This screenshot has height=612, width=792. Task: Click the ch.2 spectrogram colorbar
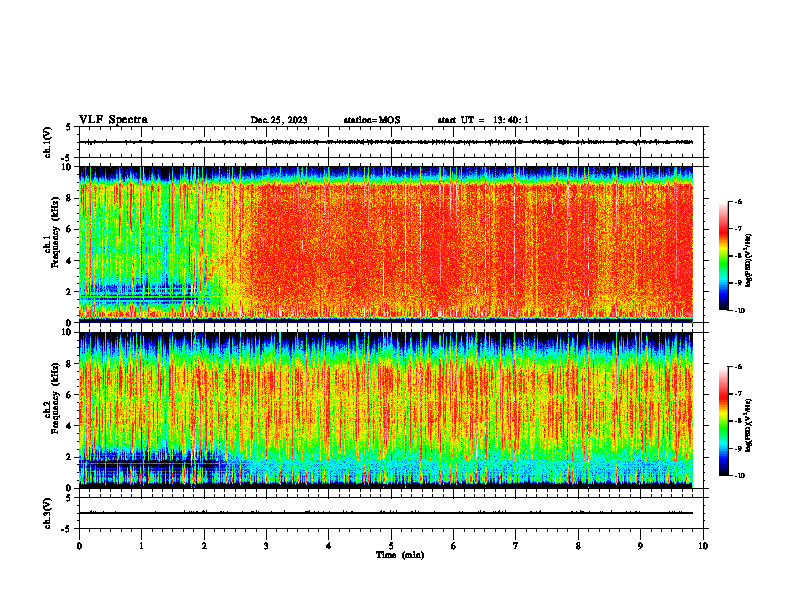coord(724,421)
